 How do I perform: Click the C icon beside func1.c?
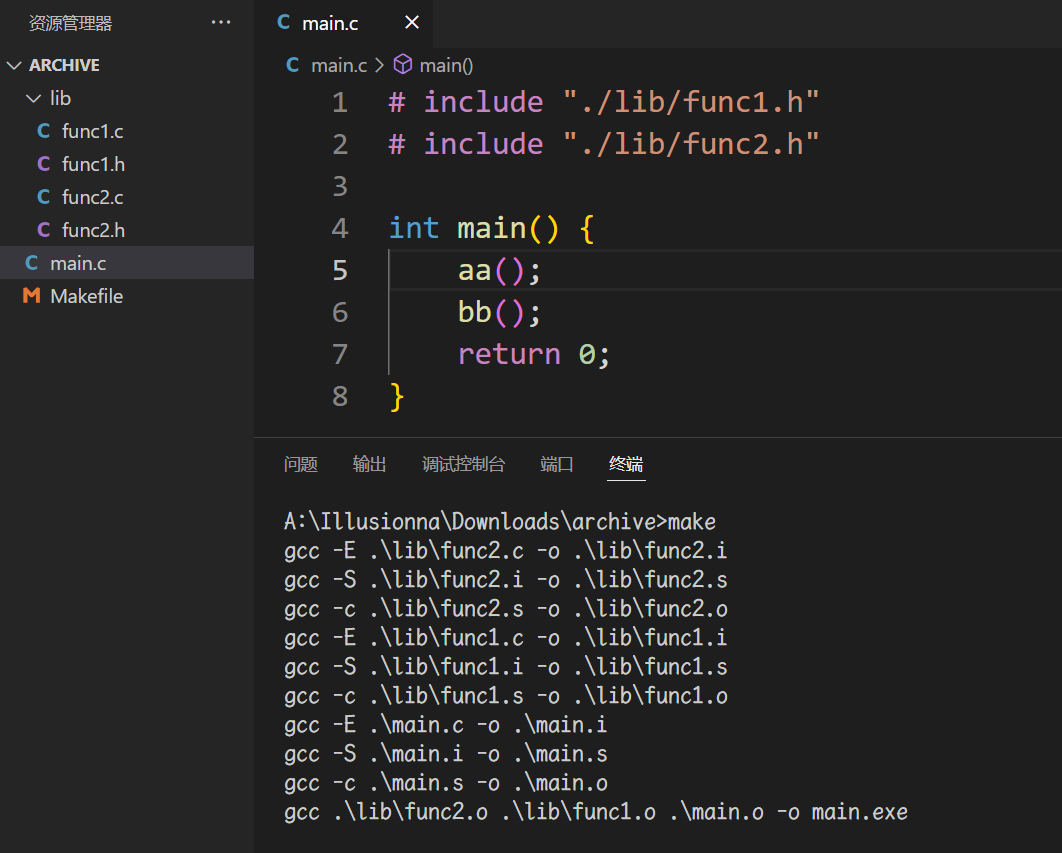46,131
